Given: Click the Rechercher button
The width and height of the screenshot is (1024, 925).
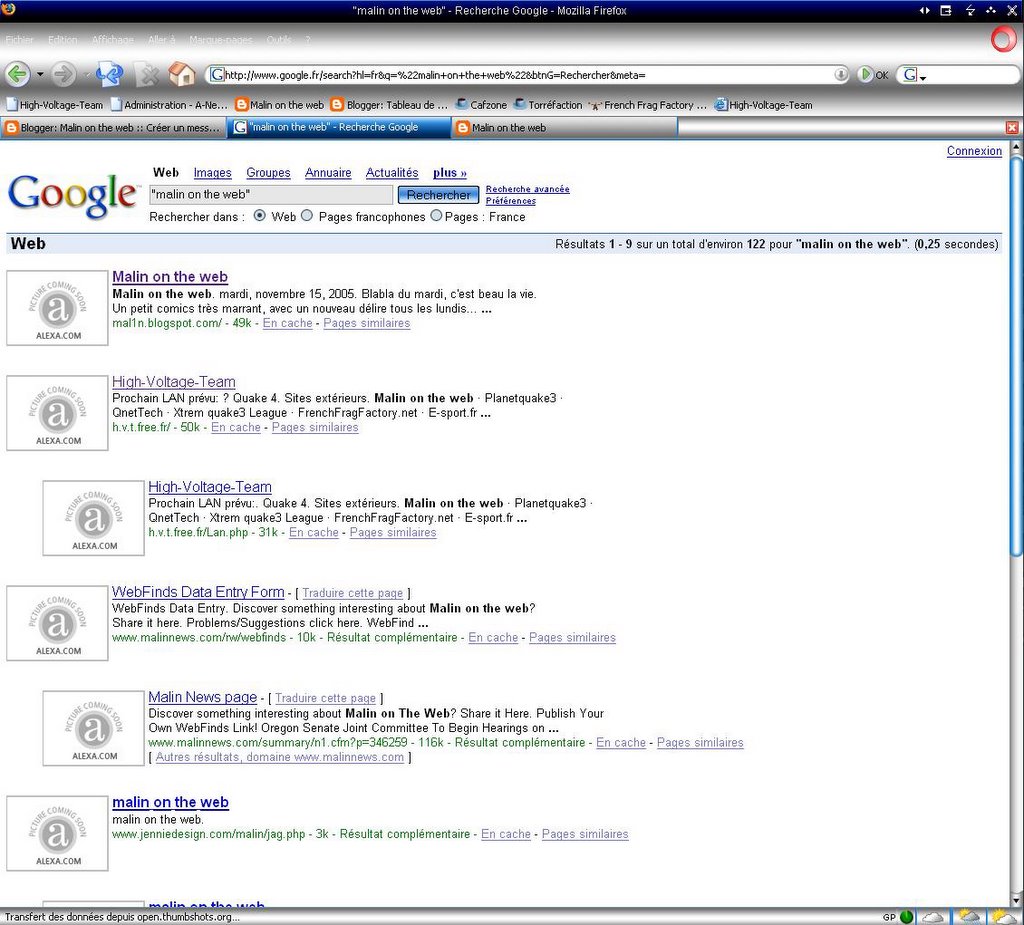Looking at the screenshot, I should pos(438,195).
